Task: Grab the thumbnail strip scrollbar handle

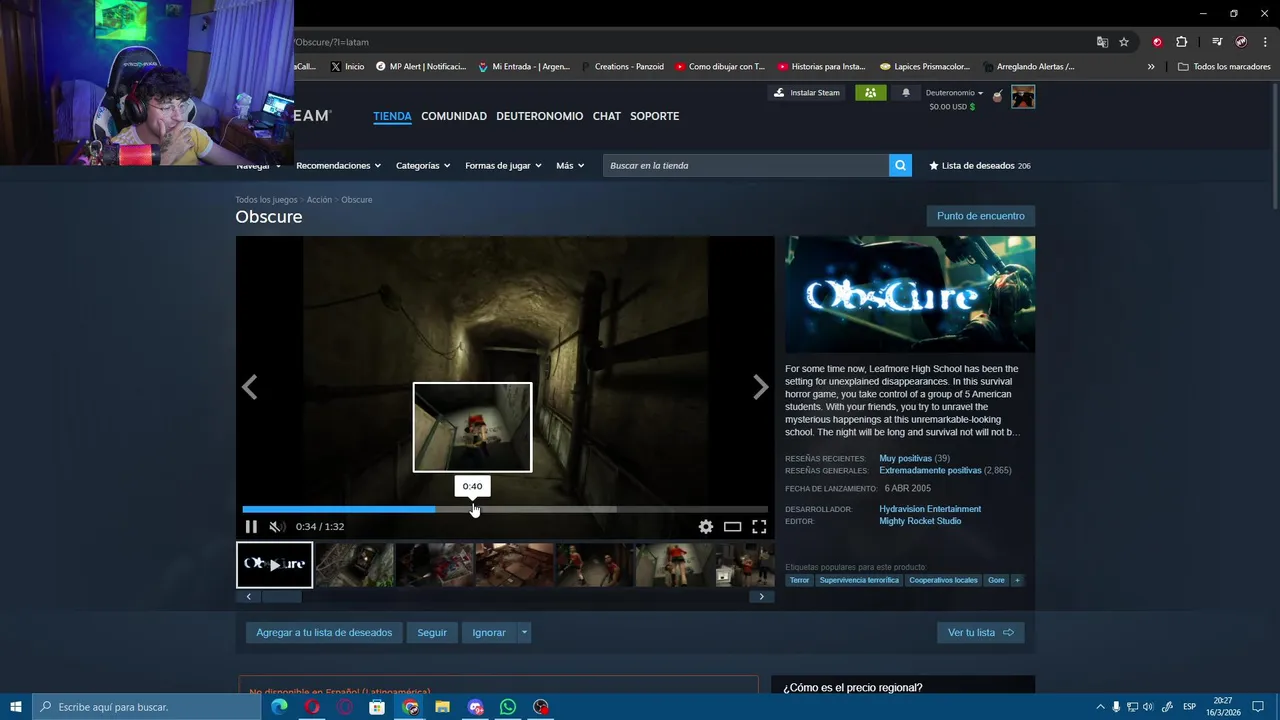Action: pos(282,597)
